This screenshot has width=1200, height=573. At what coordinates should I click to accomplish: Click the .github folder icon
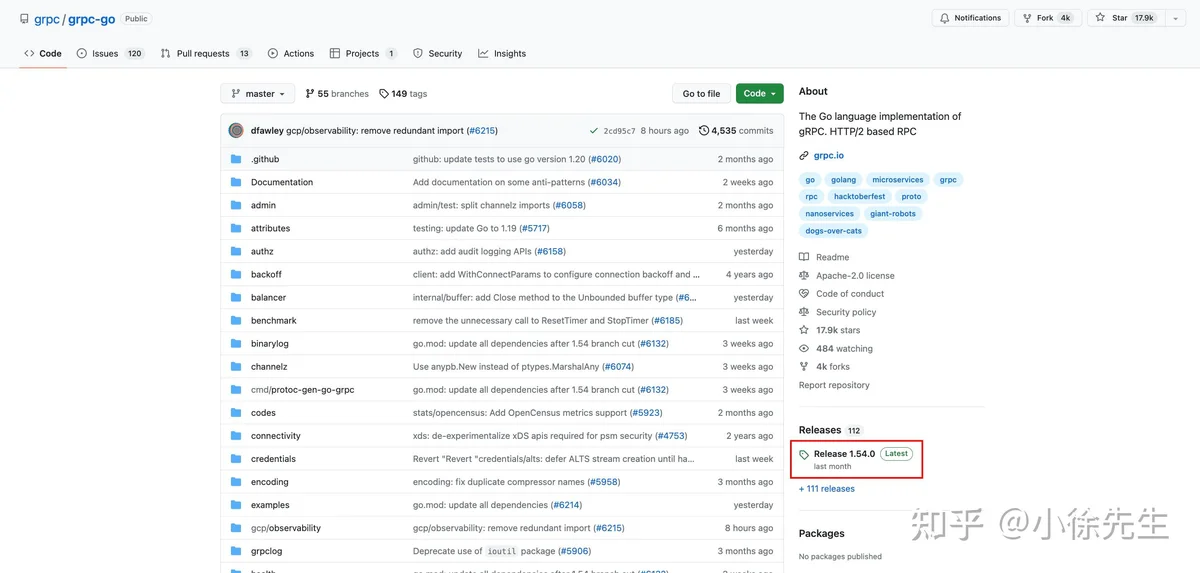236,159
